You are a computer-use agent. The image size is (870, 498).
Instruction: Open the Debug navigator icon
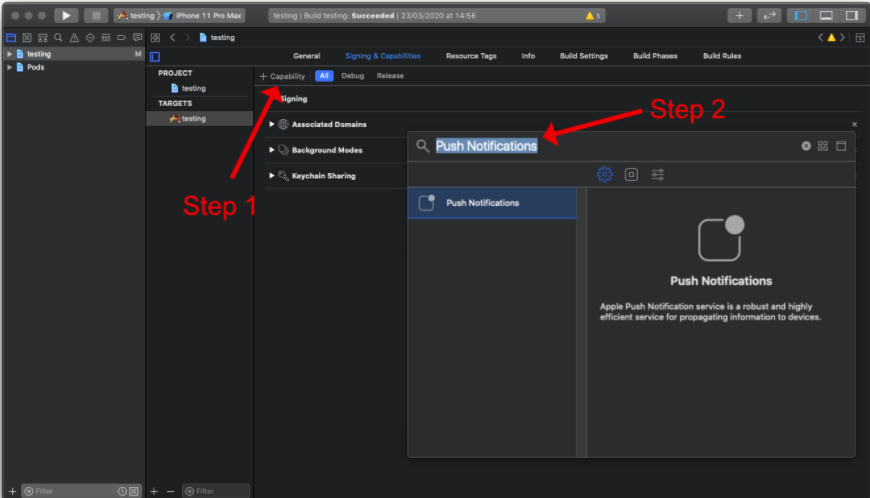(105, 38)
